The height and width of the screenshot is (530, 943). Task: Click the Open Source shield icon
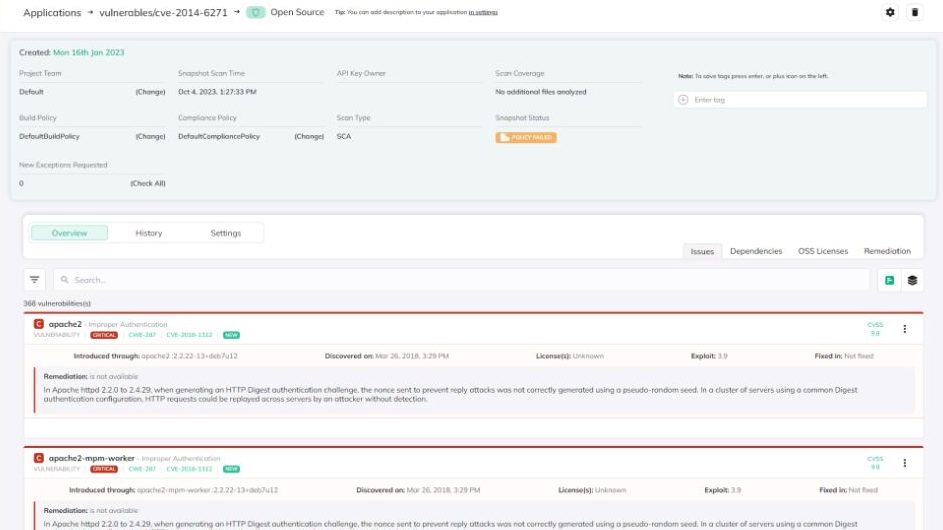click(255, 12)
